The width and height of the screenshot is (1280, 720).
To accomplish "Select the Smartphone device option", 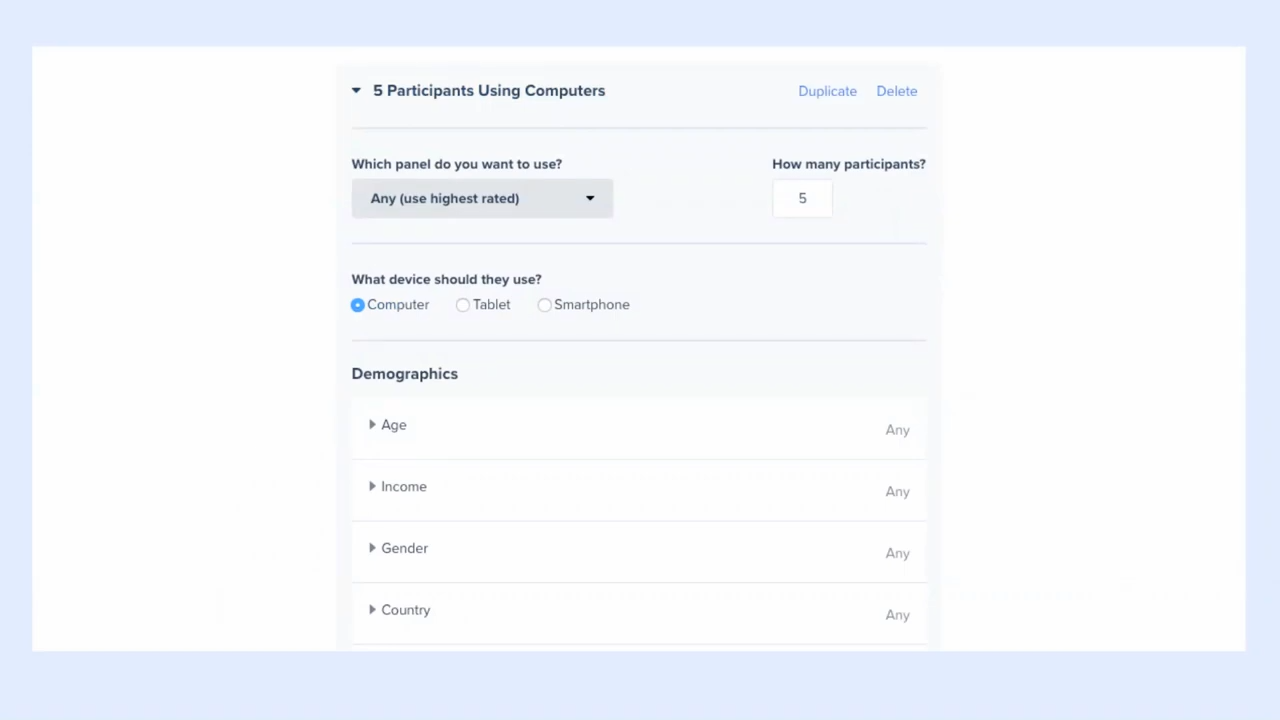I will 545,305.
